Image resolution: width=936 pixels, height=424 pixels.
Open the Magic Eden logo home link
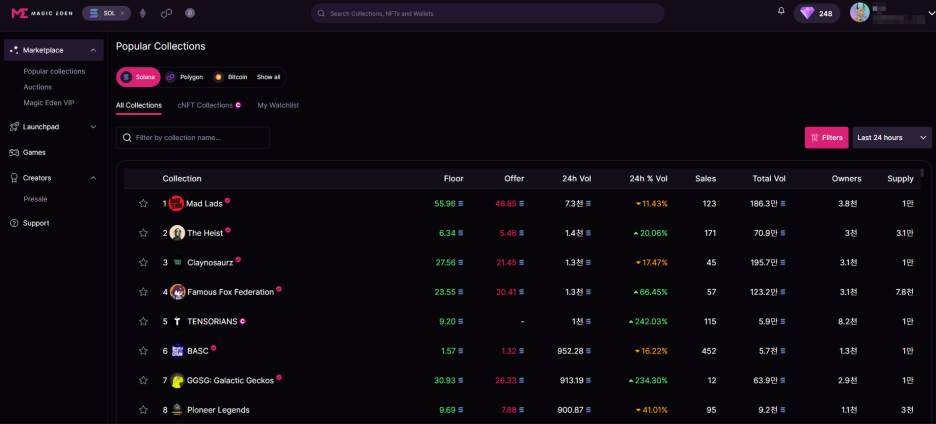click(x=42, y=13)
